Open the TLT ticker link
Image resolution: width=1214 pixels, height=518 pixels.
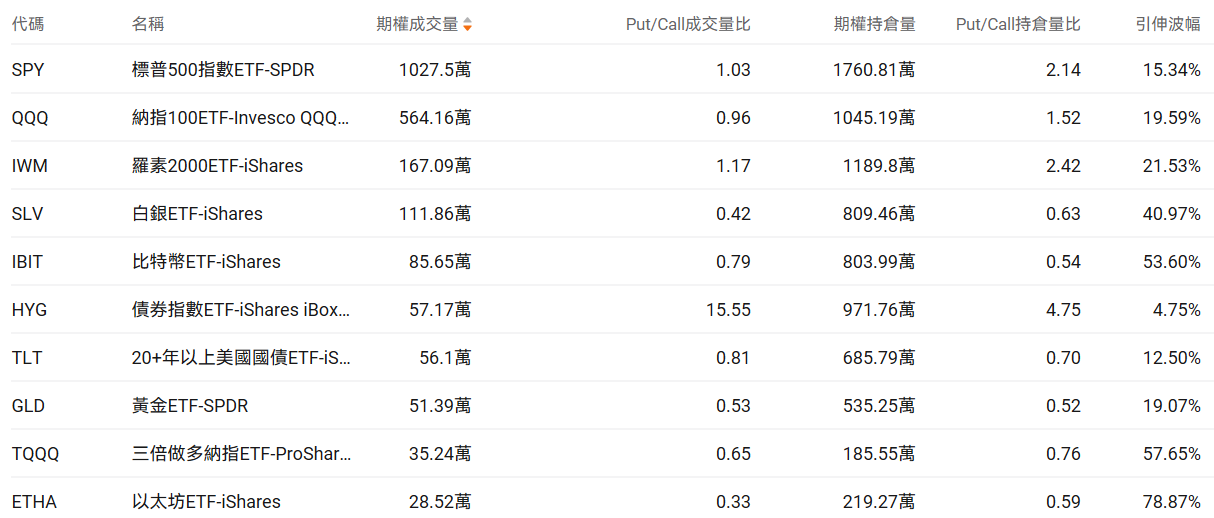[x=27, y=358]
